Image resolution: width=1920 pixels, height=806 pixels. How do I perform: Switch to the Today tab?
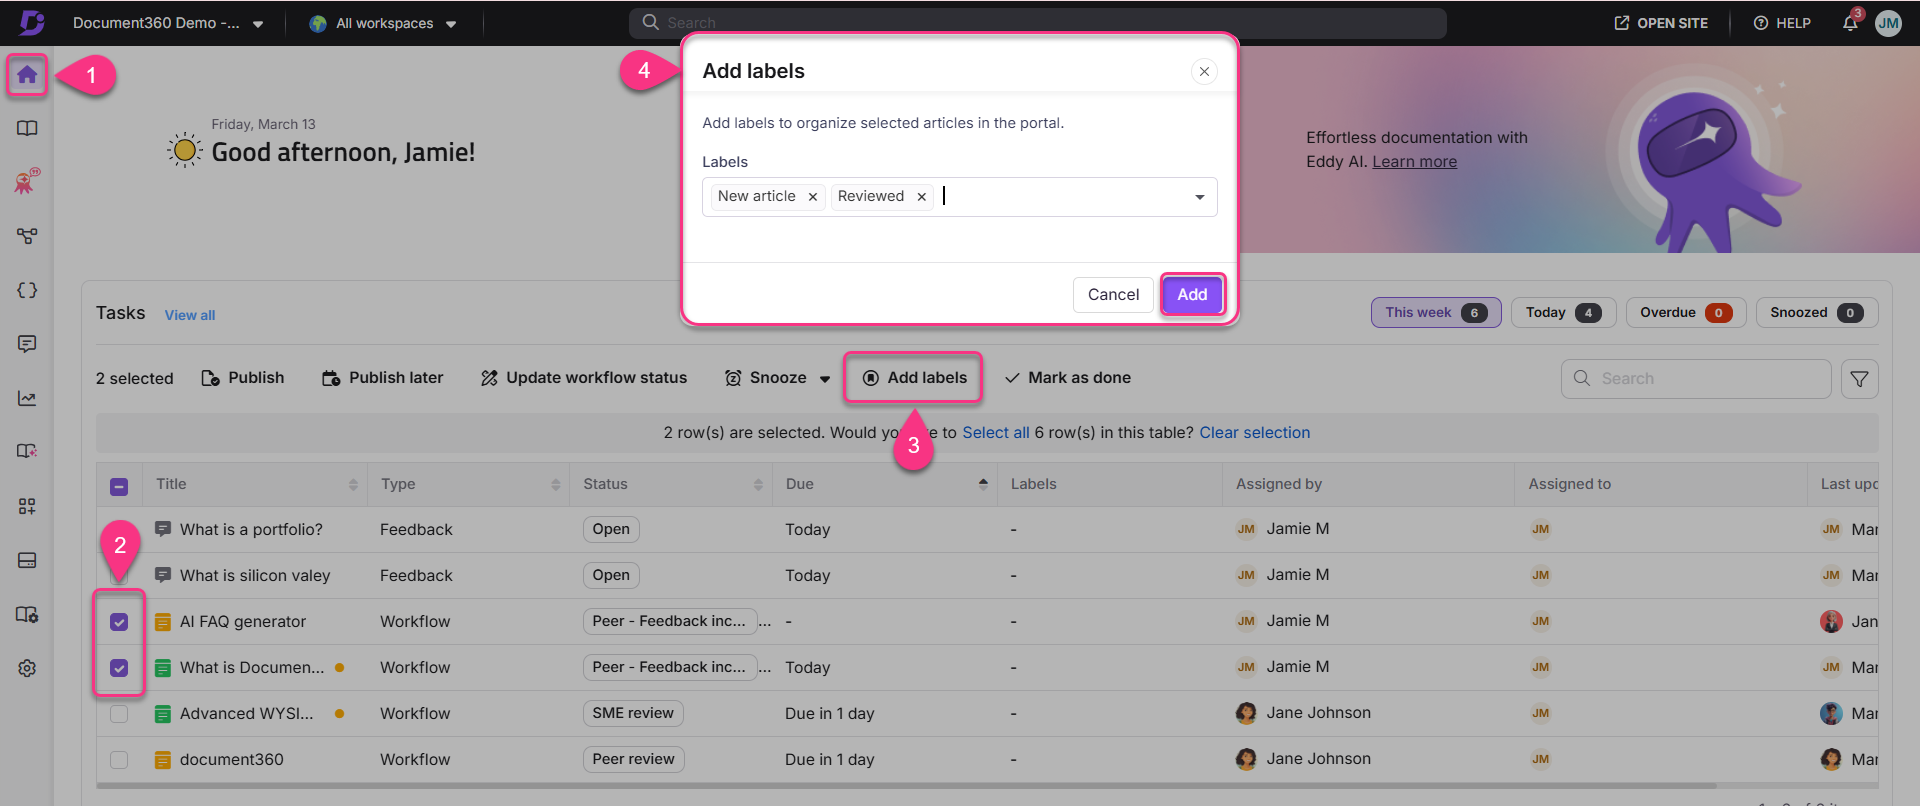[x=1563, y=313]
